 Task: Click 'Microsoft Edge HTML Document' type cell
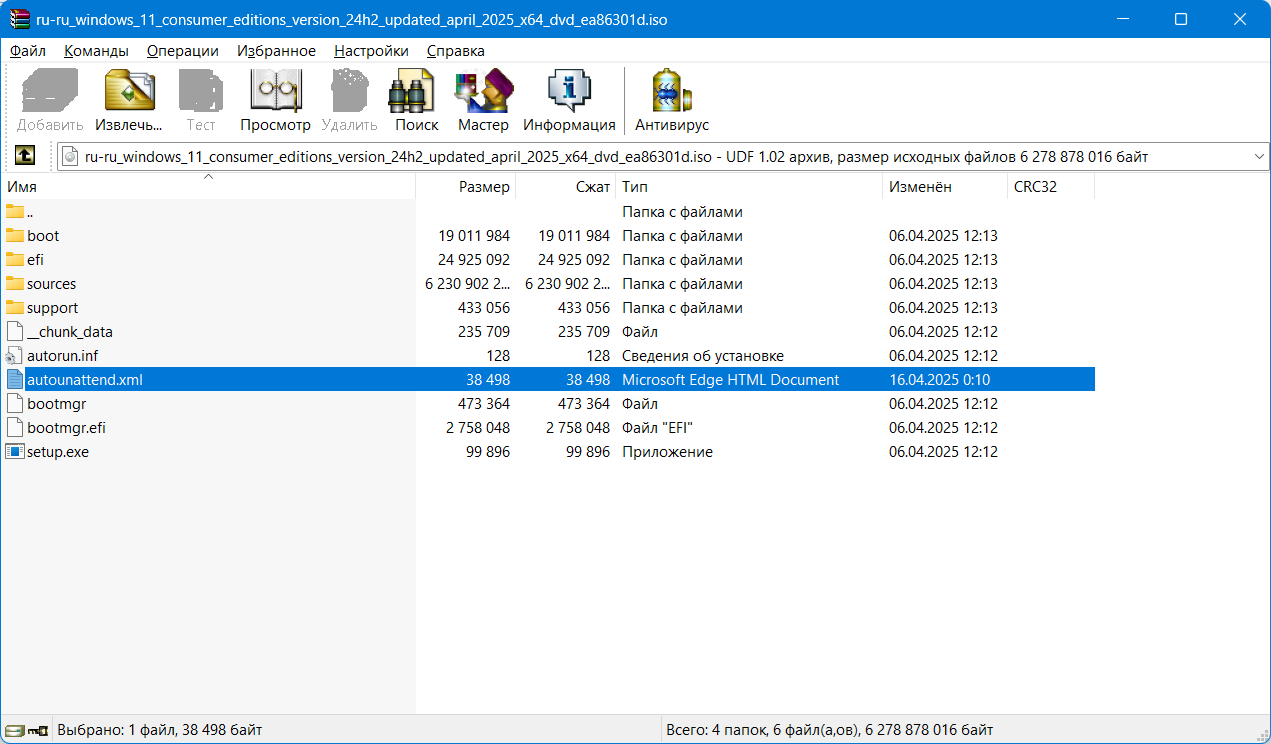731,380
